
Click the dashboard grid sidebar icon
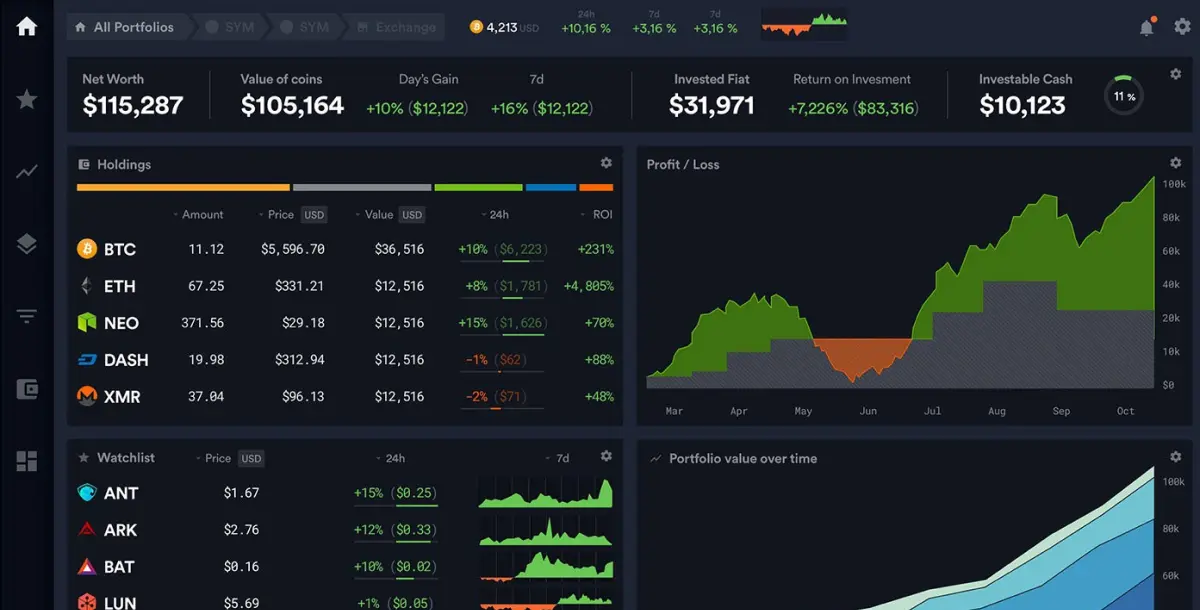pyautogui.click(x=27, y=461)
